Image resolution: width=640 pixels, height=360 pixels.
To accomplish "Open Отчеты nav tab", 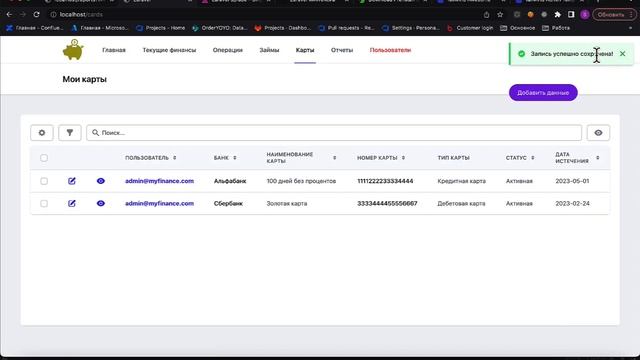I will click(x=342, y=50).
